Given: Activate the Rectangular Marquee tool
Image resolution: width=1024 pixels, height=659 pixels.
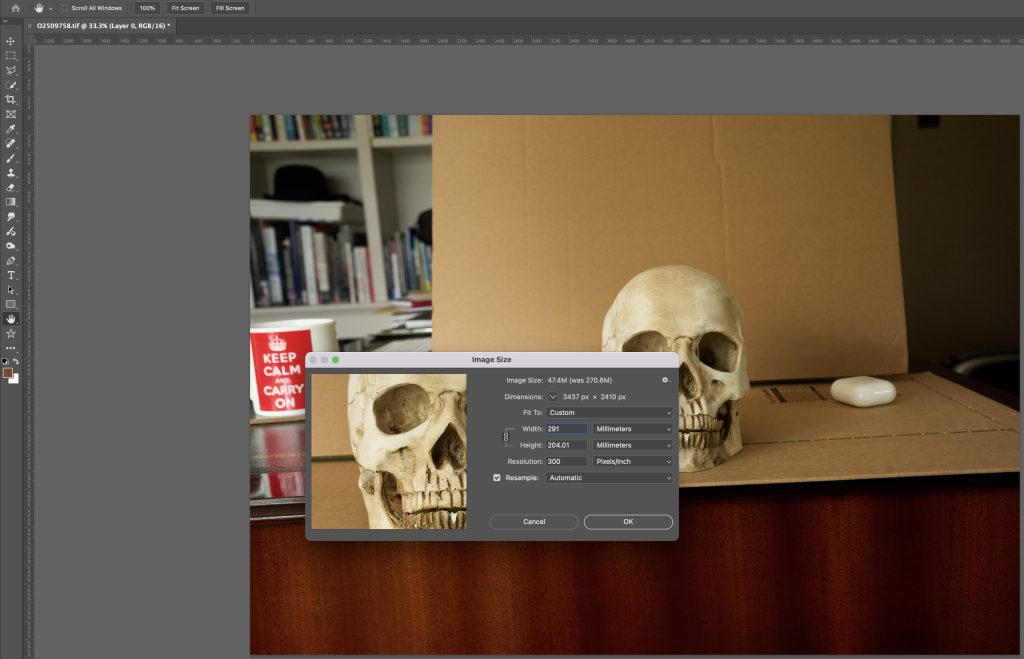Looking at the screenshot, I should [x=11, y=56].
